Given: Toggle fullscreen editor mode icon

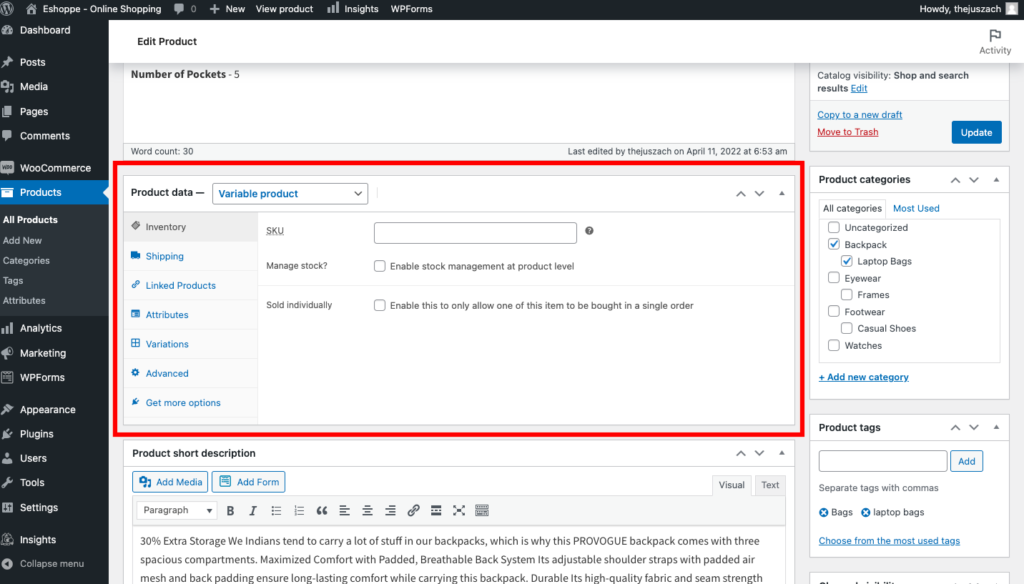Looking at the screenshot, I should [x=459, y=510].
